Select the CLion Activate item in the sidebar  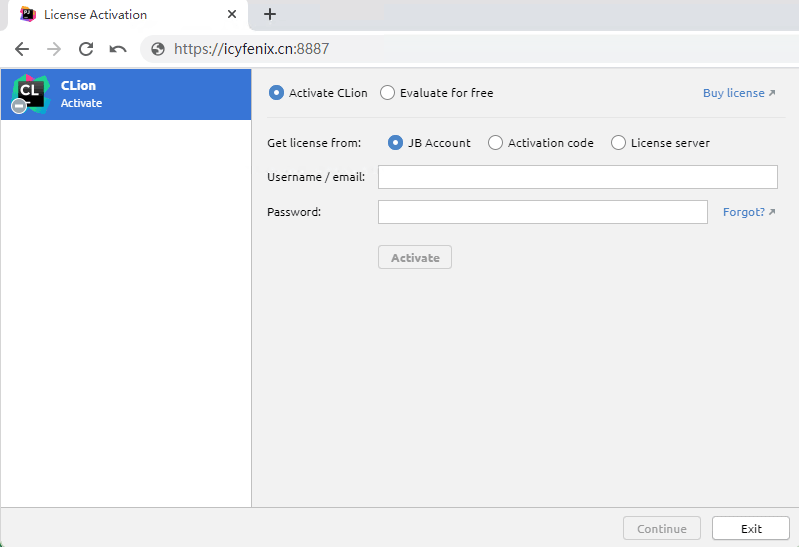click(x=126, y=94)
